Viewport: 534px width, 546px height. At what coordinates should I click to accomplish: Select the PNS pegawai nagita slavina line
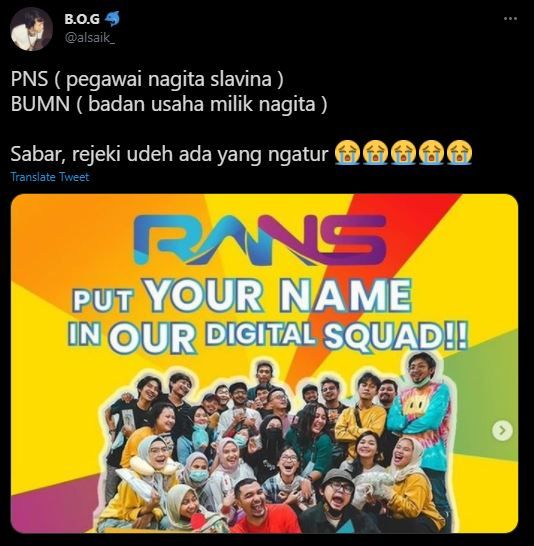[147, 79]
